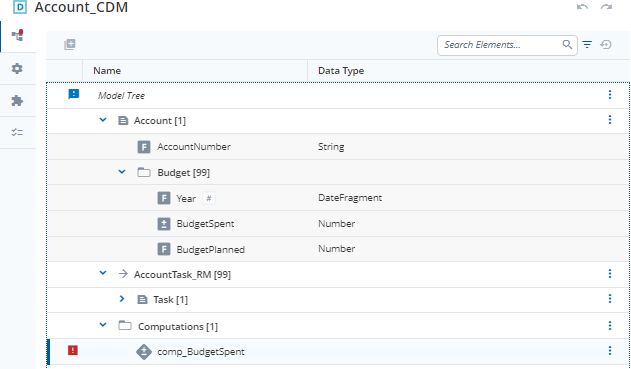Select the AccountNumber field

(x=194, y=147)
